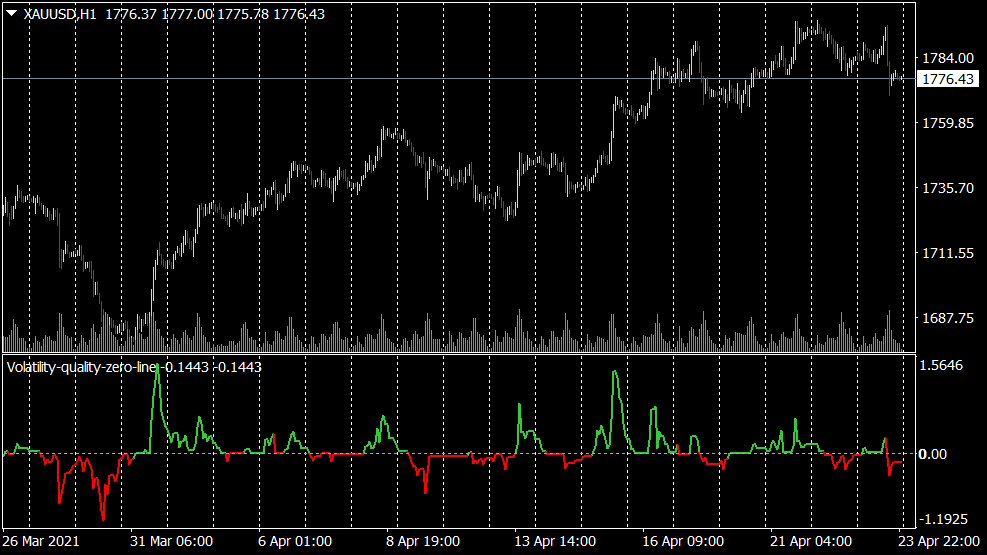The height and width of the screenshot is (555, 987).
Task: Click the deepest red indicator trough
Action: pyautogui.click(x=102, y=518)
